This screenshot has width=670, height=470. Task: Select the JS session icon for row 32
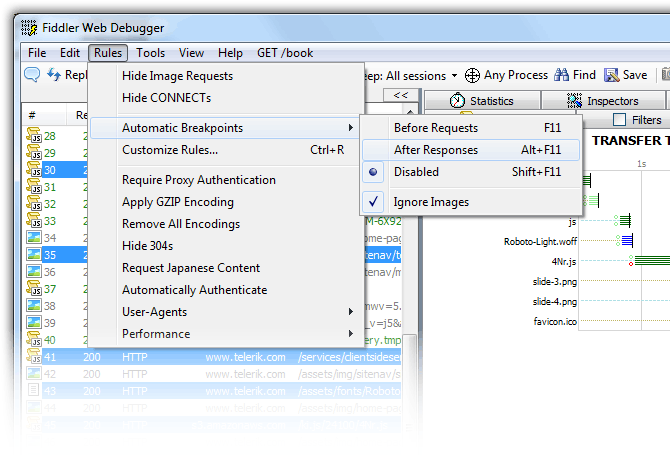point(34,204)
